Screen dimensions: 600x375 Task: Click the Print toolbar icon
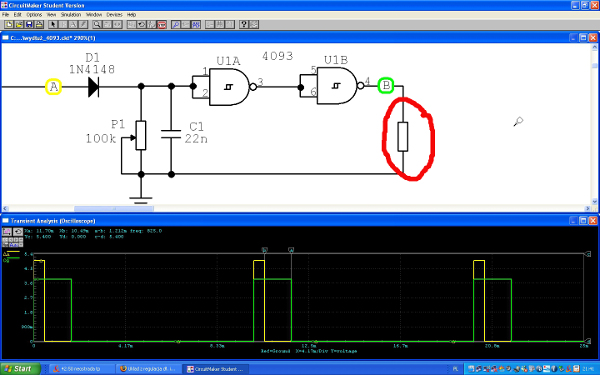(x=39, y=24)
